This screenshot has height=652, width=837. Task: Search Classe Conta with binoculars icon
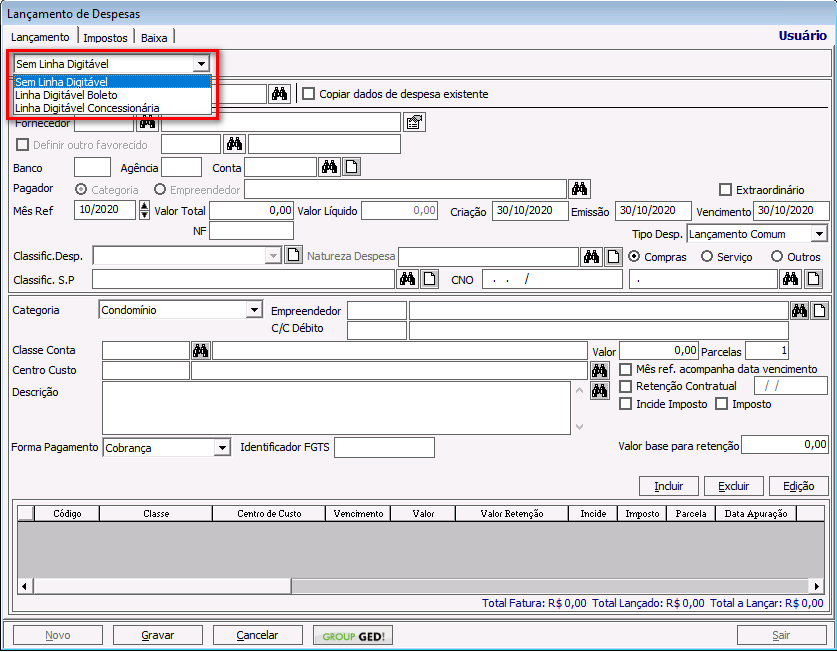tap(201, 351)
